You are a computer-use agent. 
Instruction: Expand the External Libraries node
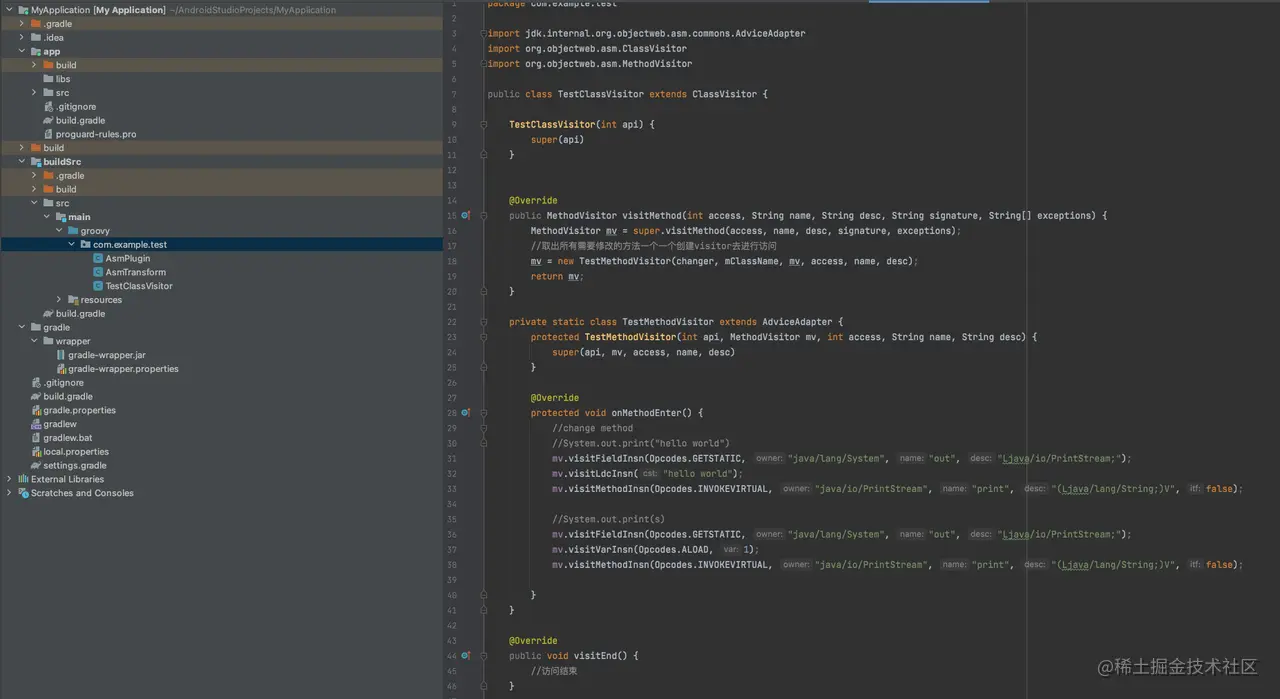click(x=9, y=479)
